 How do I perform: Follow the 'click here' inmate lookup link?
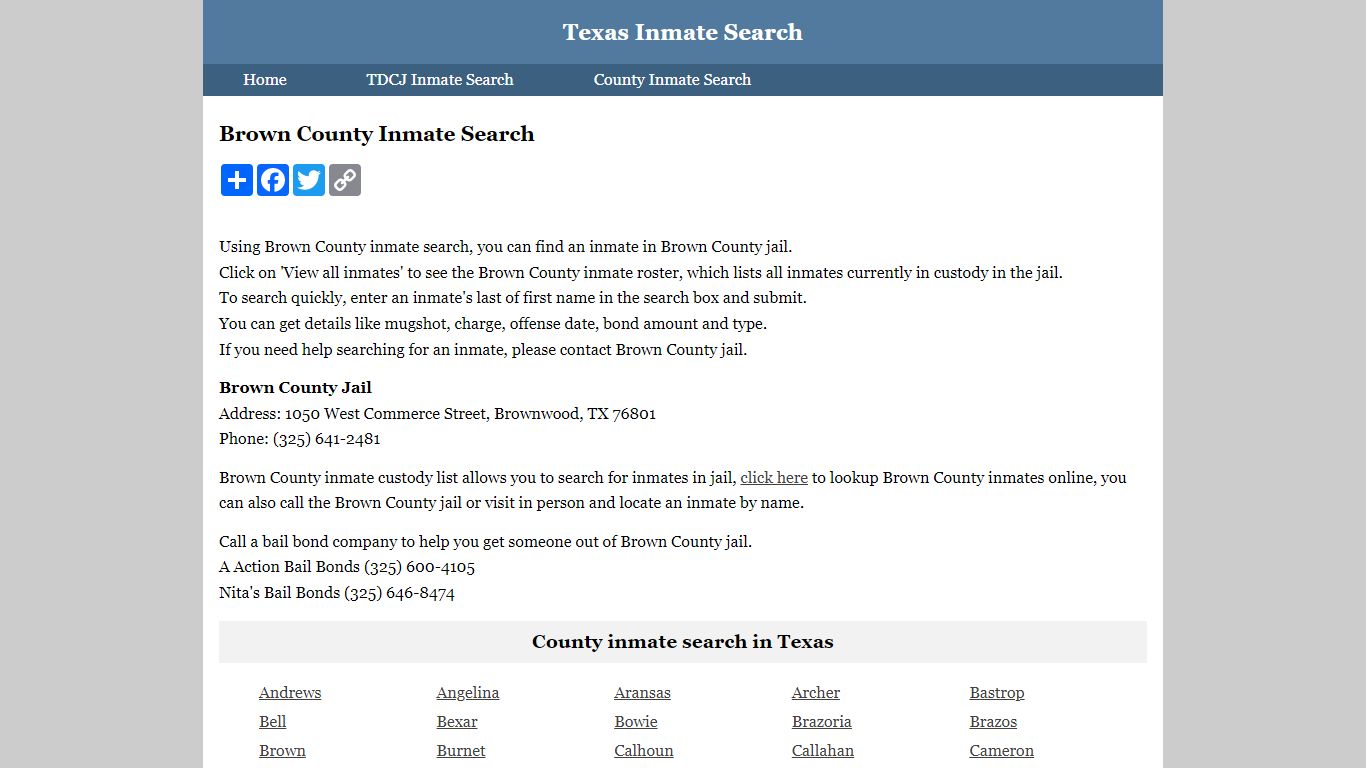(x=774, y=478)
